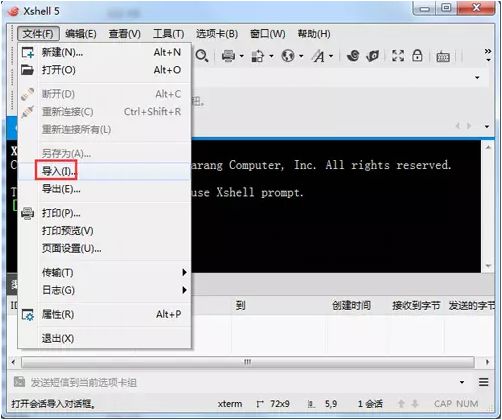Open the send bar target dropdown arrow
Screen dimensions: 502x420
462,382
